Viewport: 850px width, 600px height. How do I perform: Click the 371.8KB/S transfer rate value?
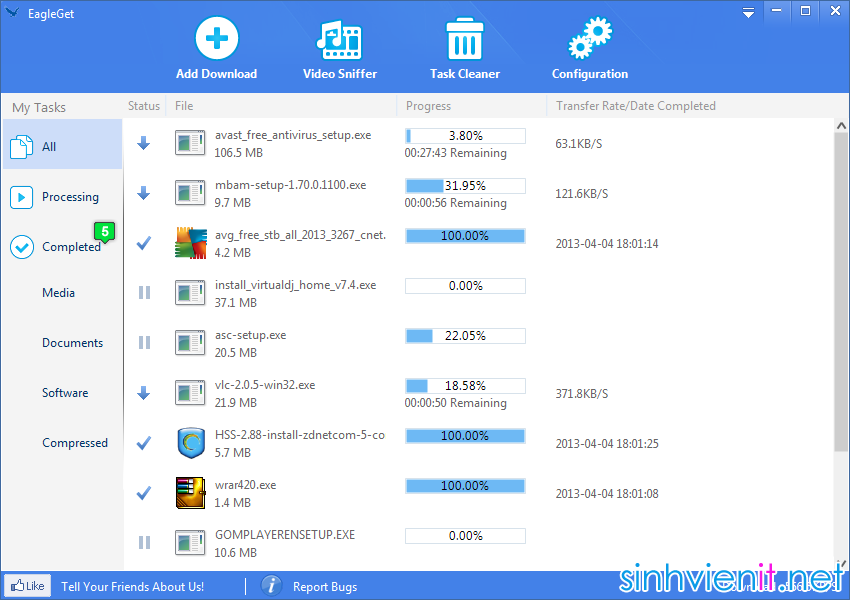click(x=582, y=393)
